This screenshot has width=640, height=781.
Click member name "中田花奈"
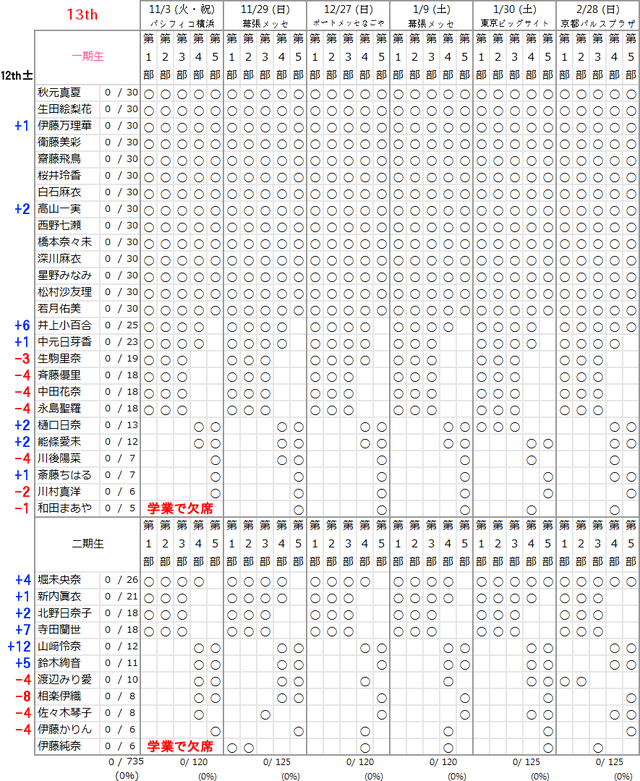[x=59, y=392]
